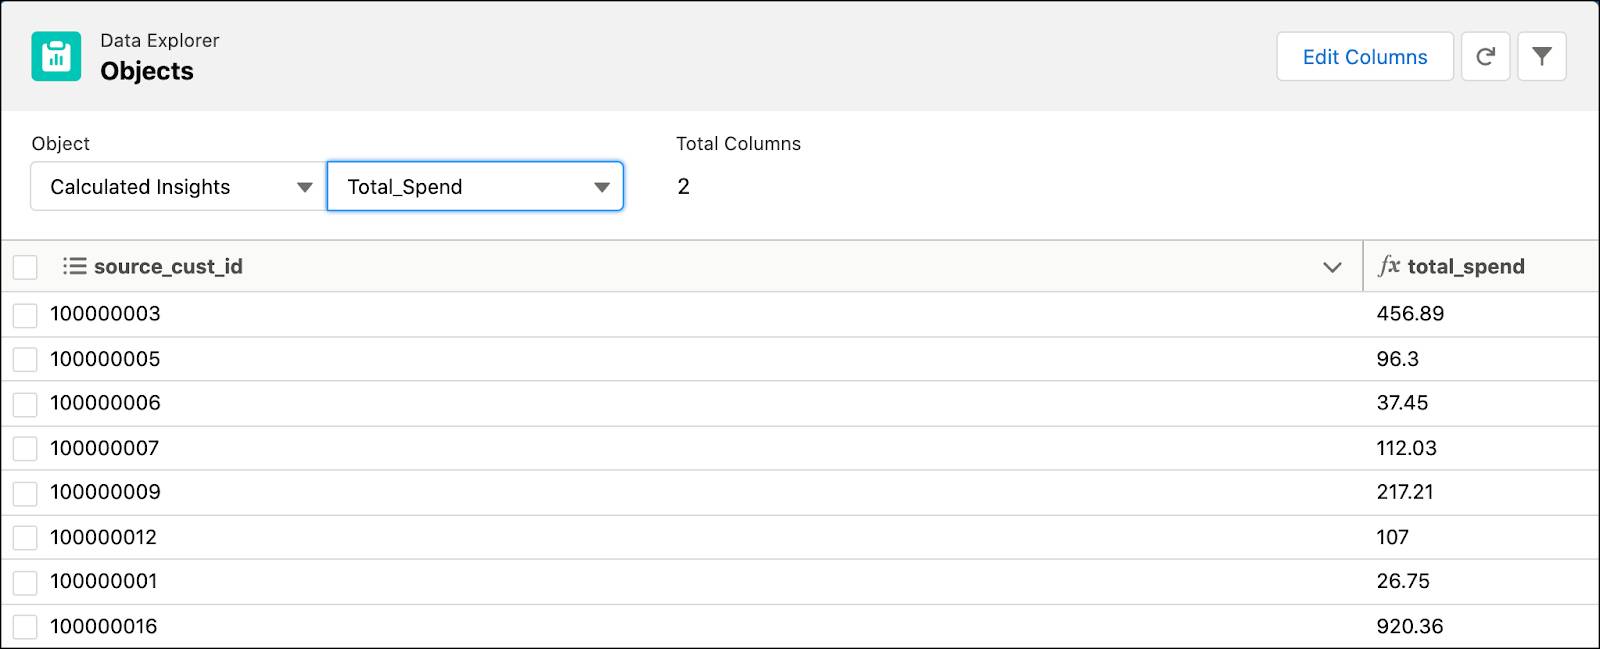1600x649 pixels.
Task: Select customer ID 100000007 cell
Action: tap(105, 448)
